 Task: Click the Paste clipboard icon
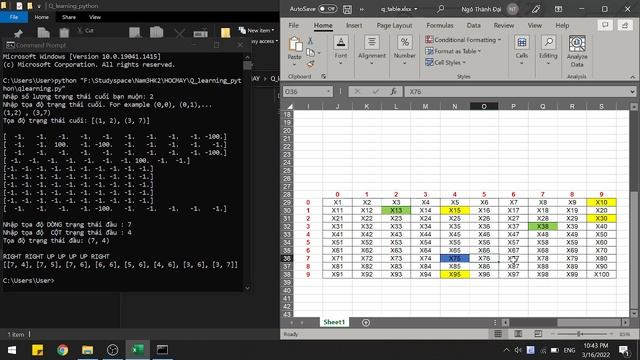point(295,44)
